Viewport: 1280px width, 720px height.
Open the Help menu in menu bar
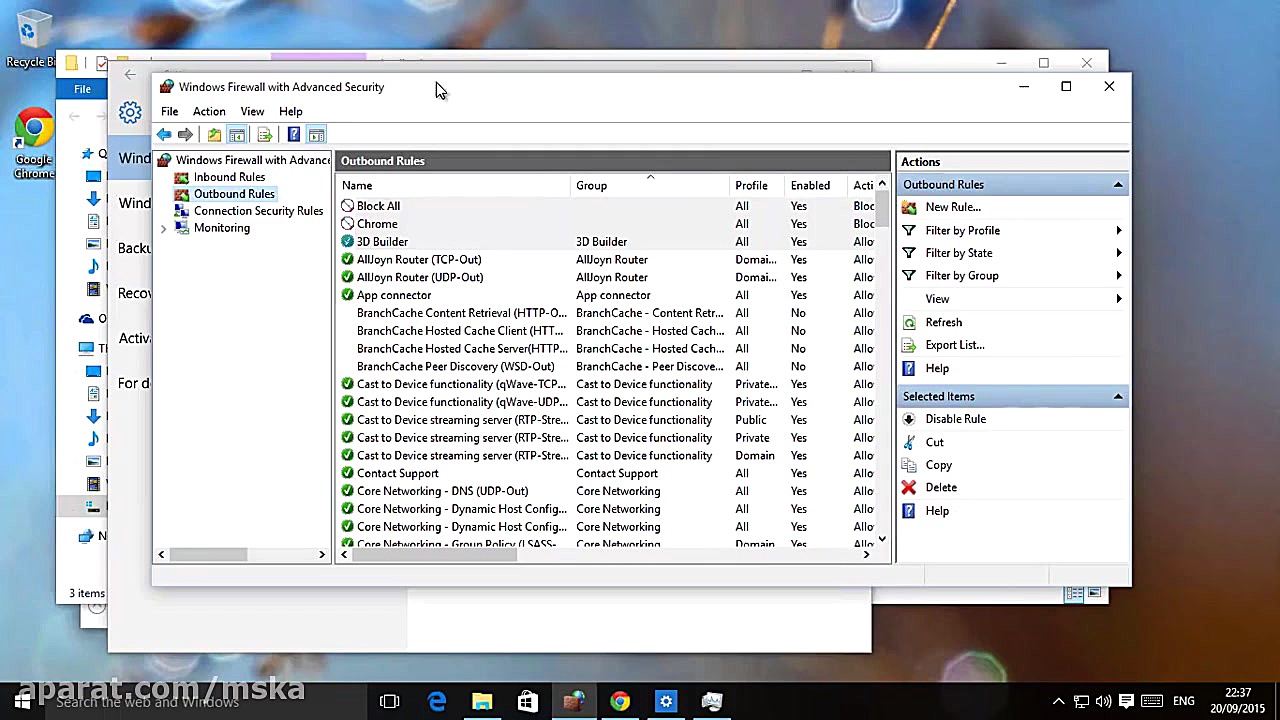click(x=291, y=111)
